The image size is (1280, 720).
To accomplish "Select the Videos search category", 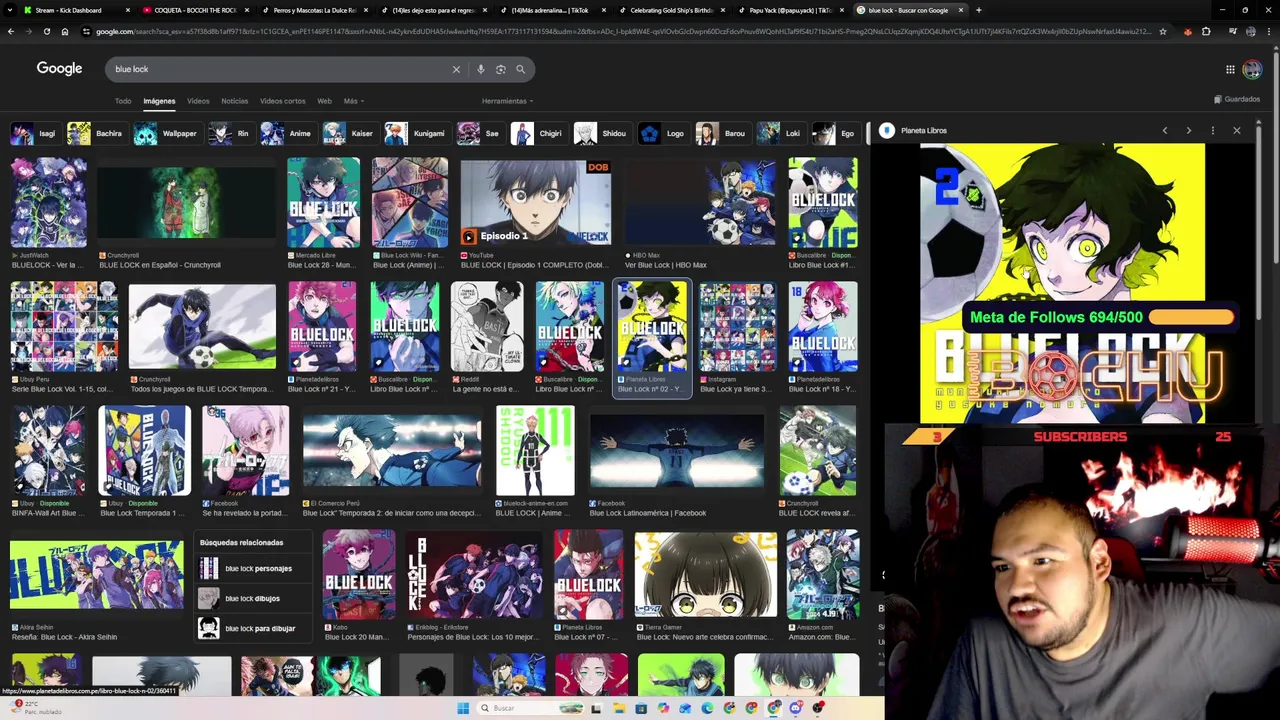I will pyautogui.click(x=198, y=101).
